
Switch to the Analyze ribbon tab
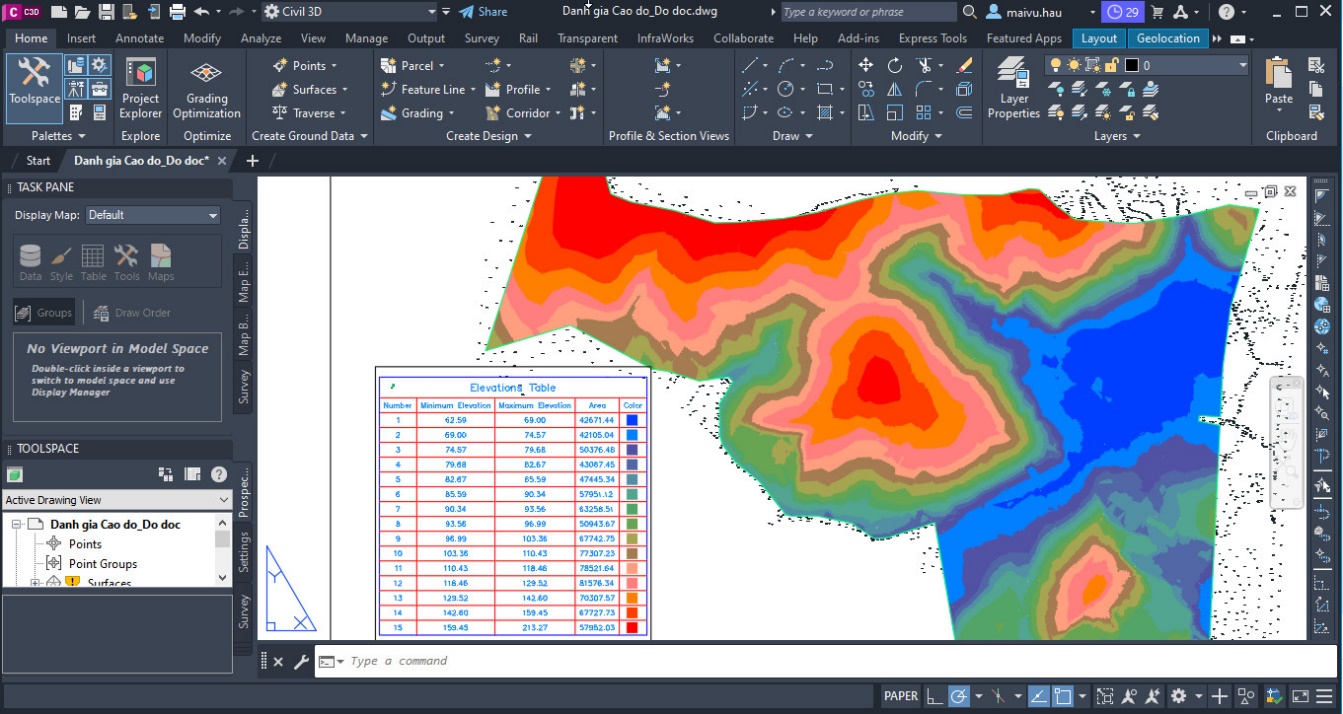(x=261, y=38)
